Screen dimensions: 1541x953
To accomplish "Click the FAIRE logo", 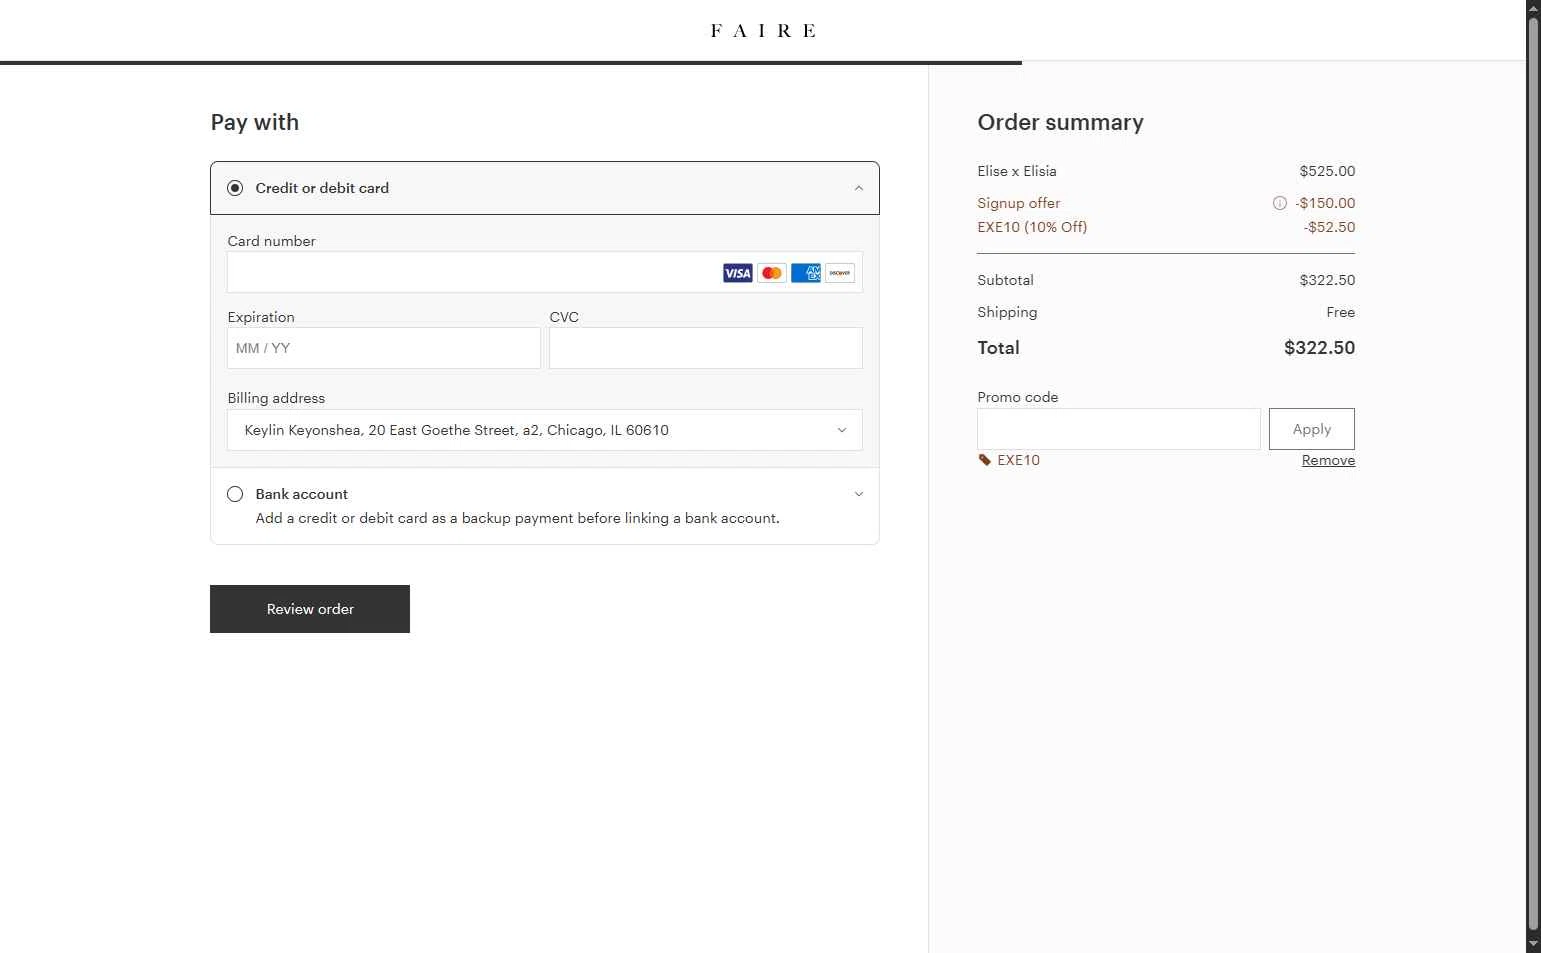I will (763, 31).
